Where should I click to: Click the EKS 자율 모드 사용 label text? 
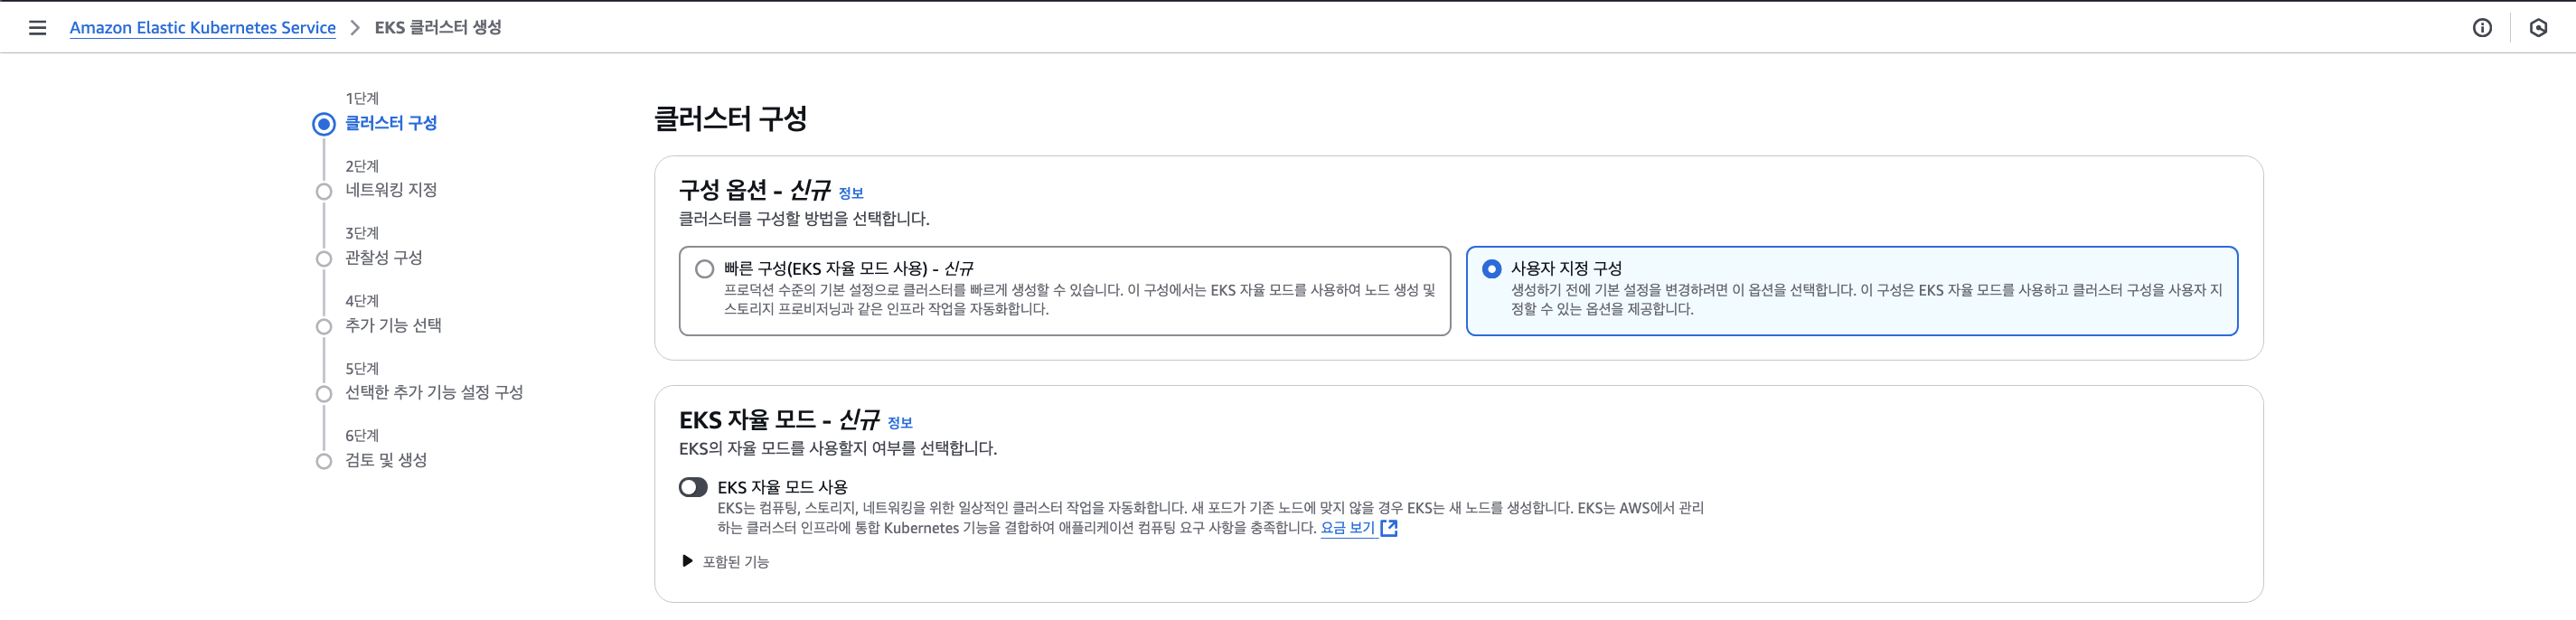pos(782,487)
